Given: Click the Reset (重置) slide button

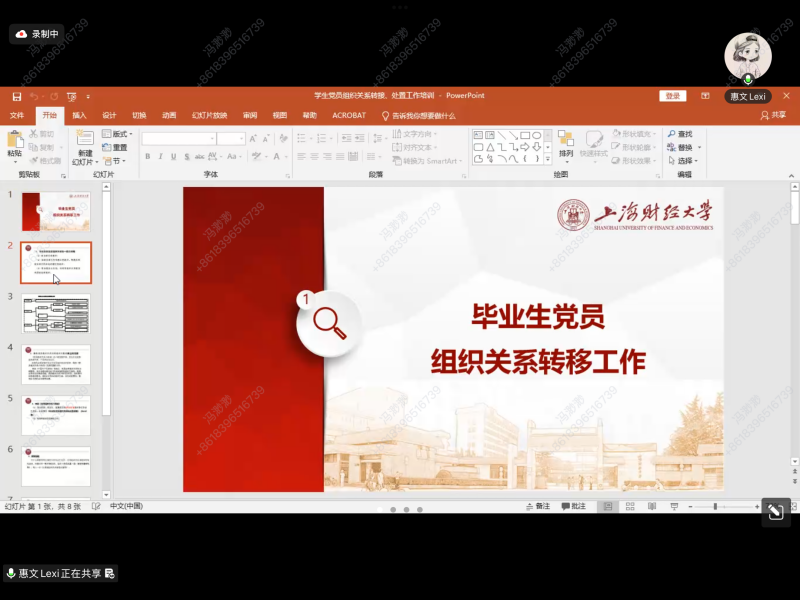Looking at the screenshot, I should 115,147.
